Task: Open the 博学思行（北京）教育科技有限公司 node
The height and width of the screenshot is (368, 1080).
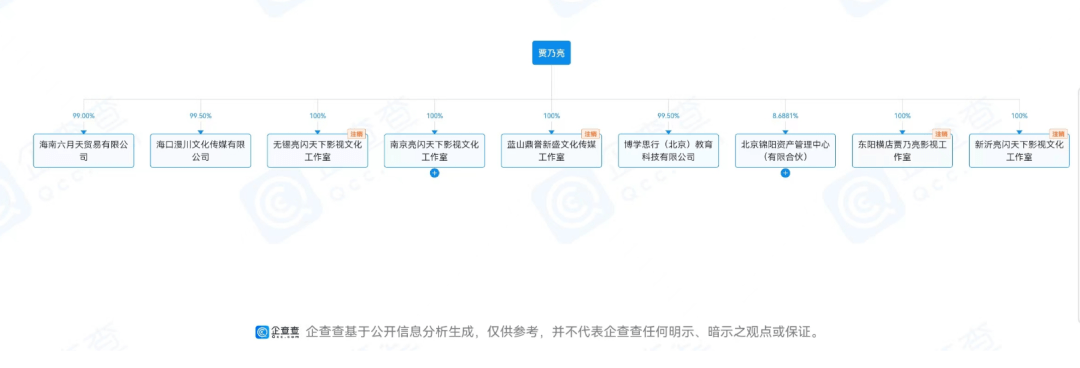Action: coord(668,151)
